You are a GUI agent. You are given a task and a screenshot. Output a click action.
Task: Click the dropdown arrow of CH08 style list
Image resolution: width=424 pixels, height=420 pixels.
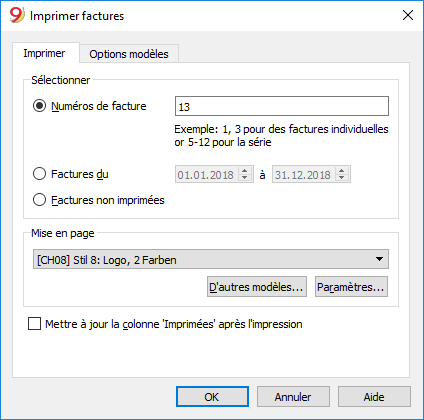coord(379,259)
